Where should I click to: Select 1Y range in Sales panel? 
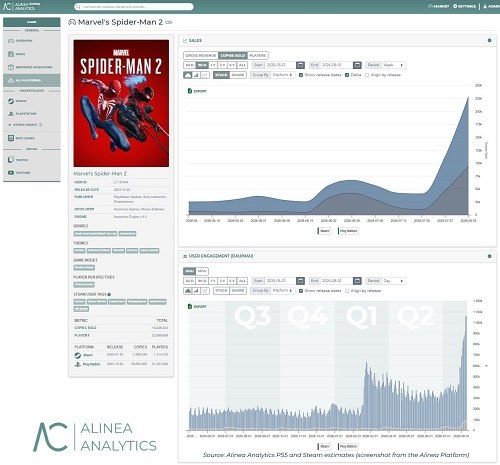tap(213, 65)
